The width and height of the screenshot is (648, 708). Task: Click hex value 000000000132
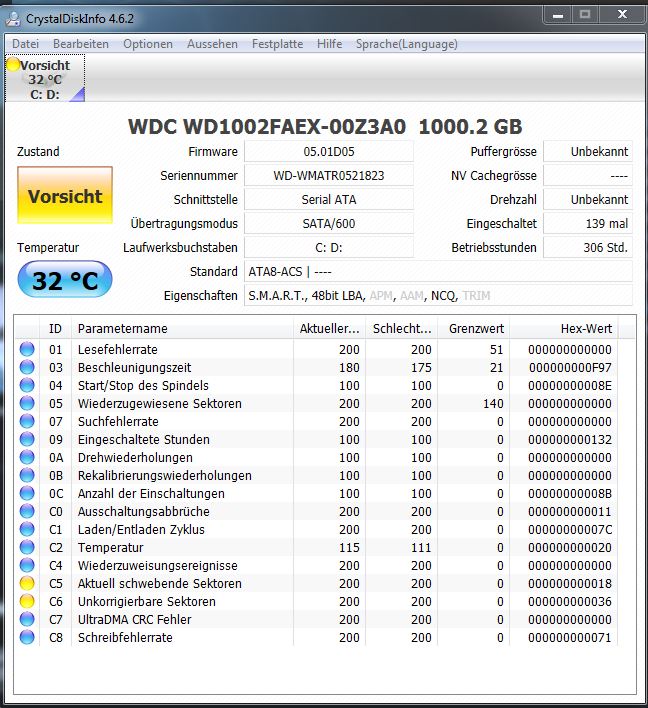tap(570, 439)
